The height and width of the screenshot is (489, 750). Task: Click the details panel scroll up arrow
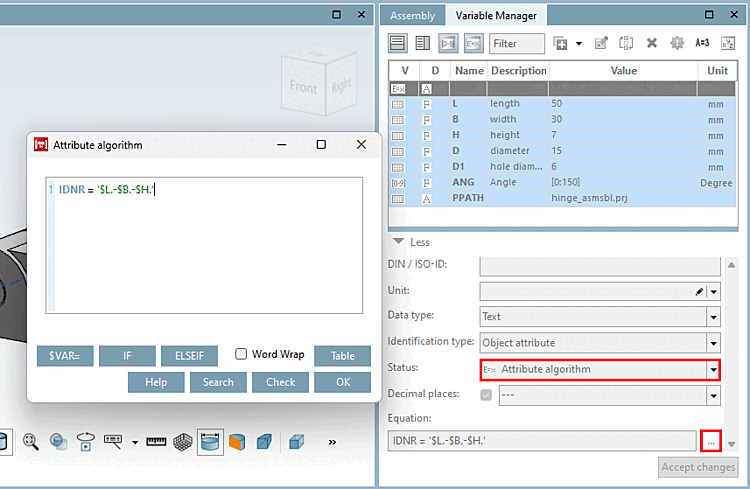731,265
